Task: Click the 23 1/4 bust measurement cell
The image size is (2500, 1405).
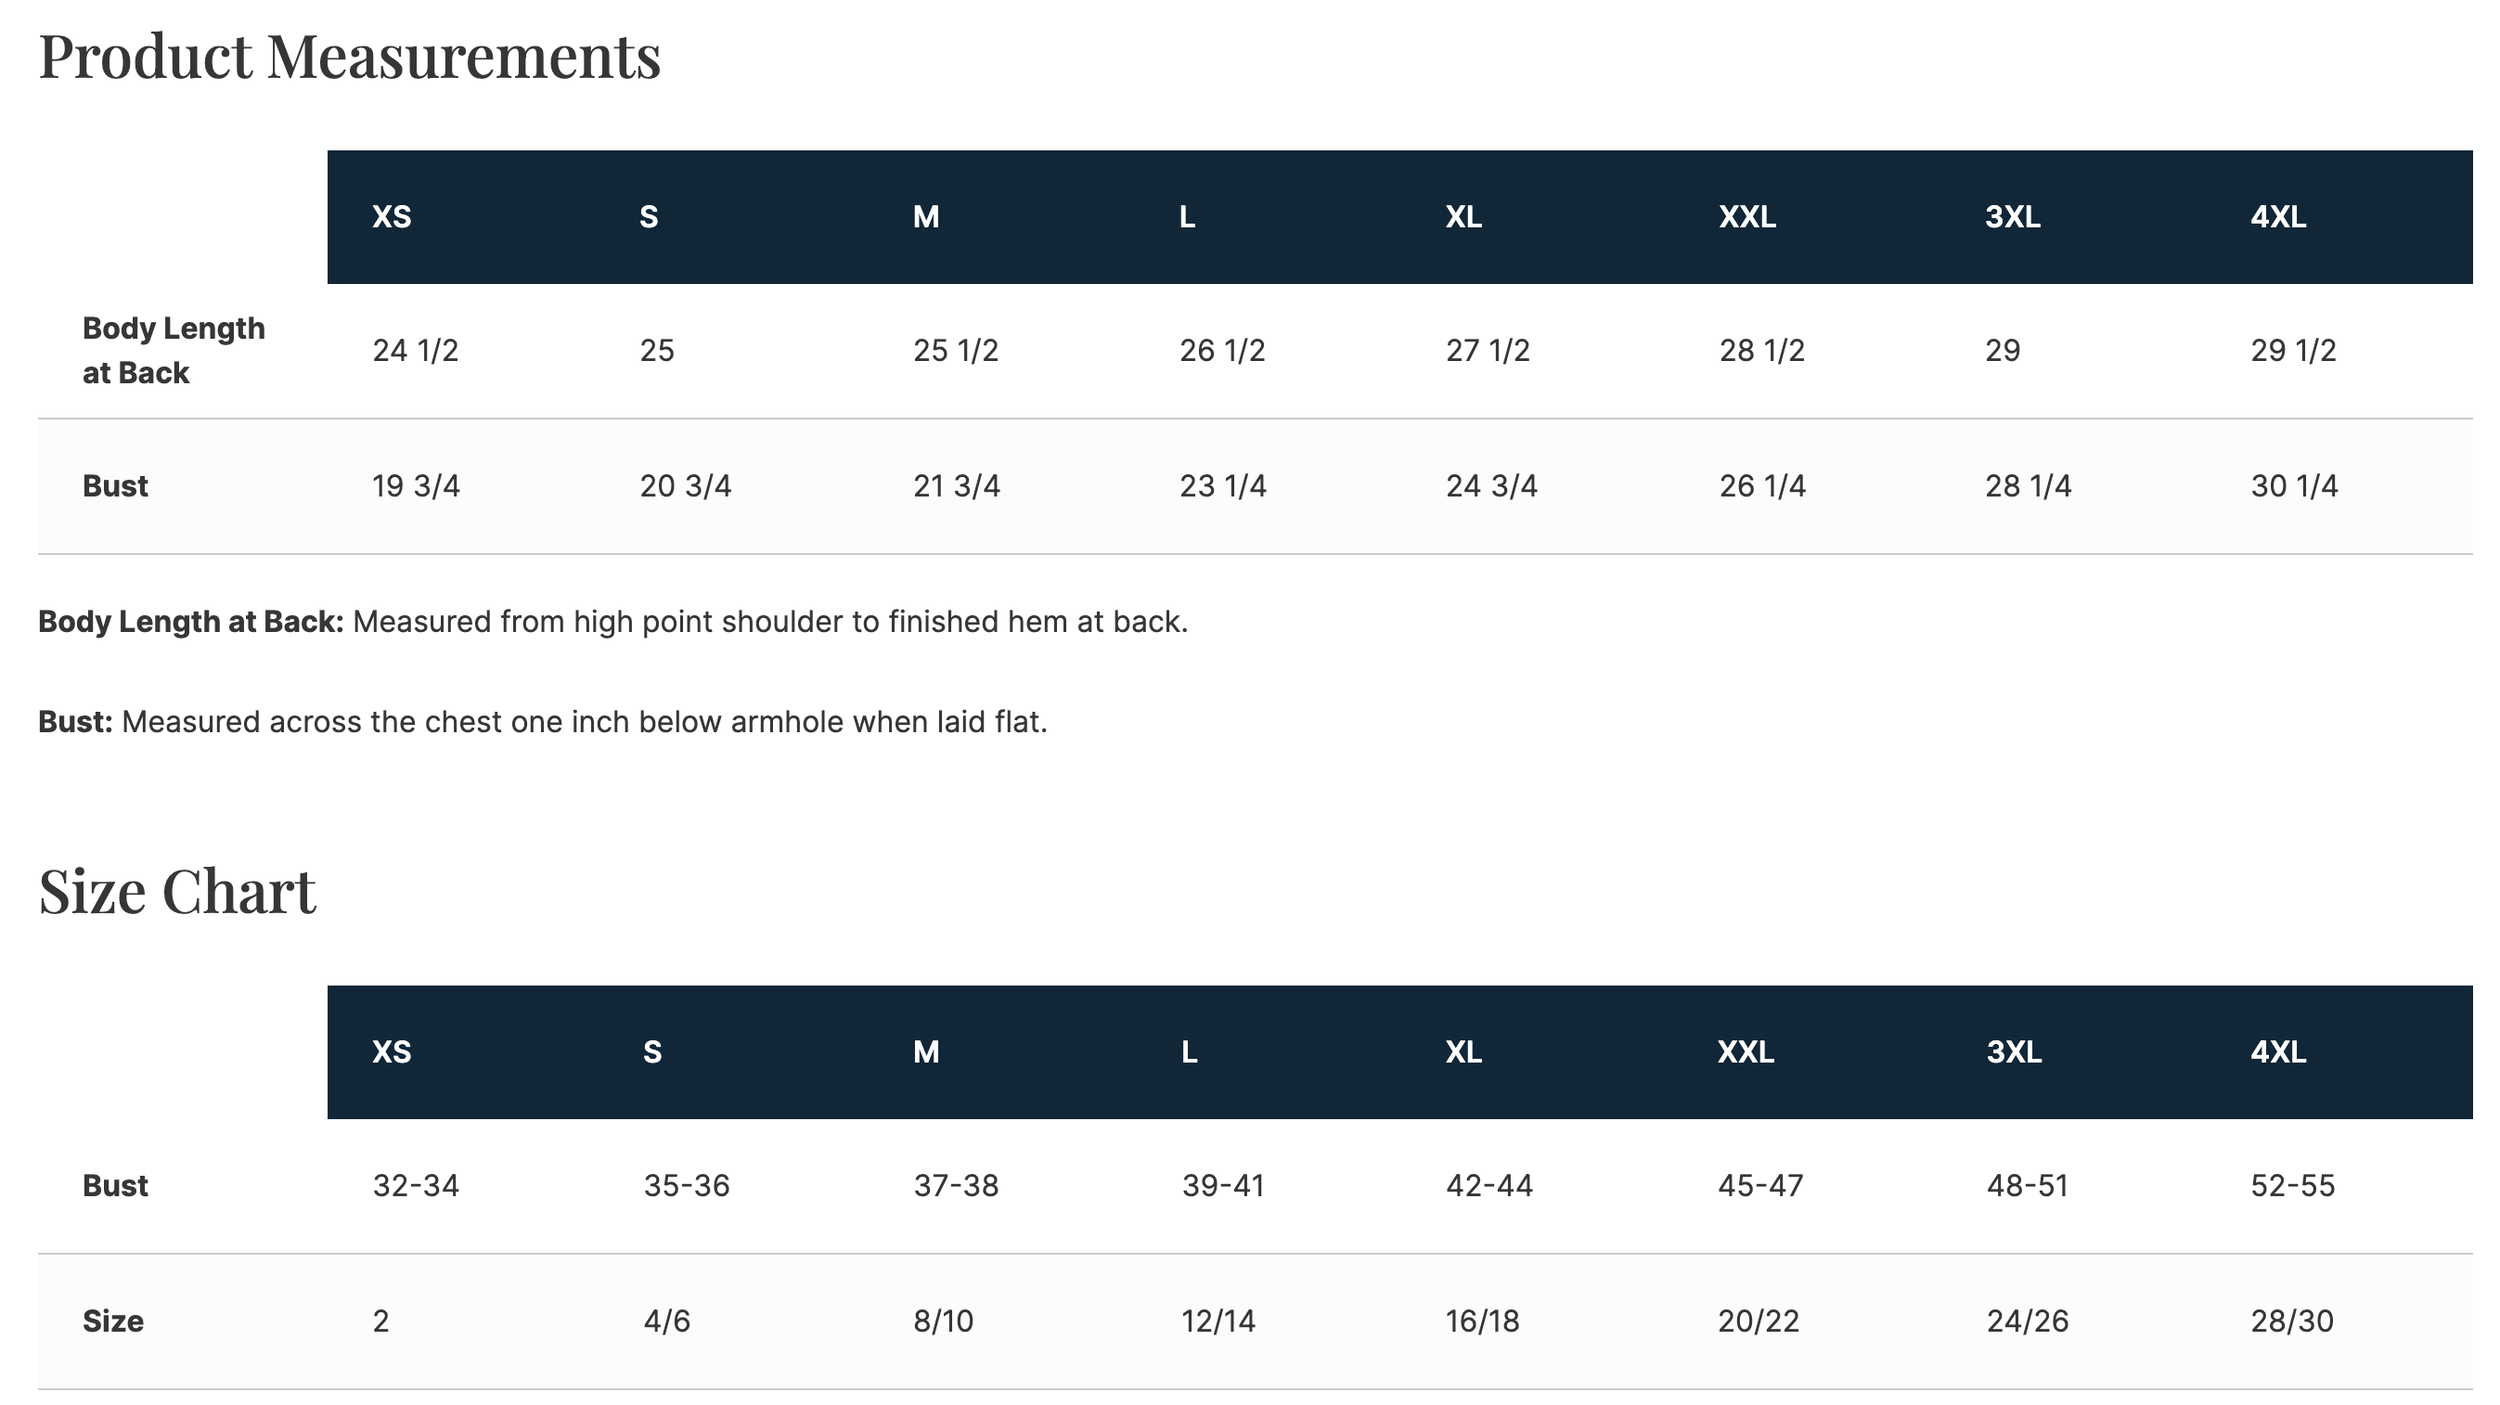Action: point(1223,486)
